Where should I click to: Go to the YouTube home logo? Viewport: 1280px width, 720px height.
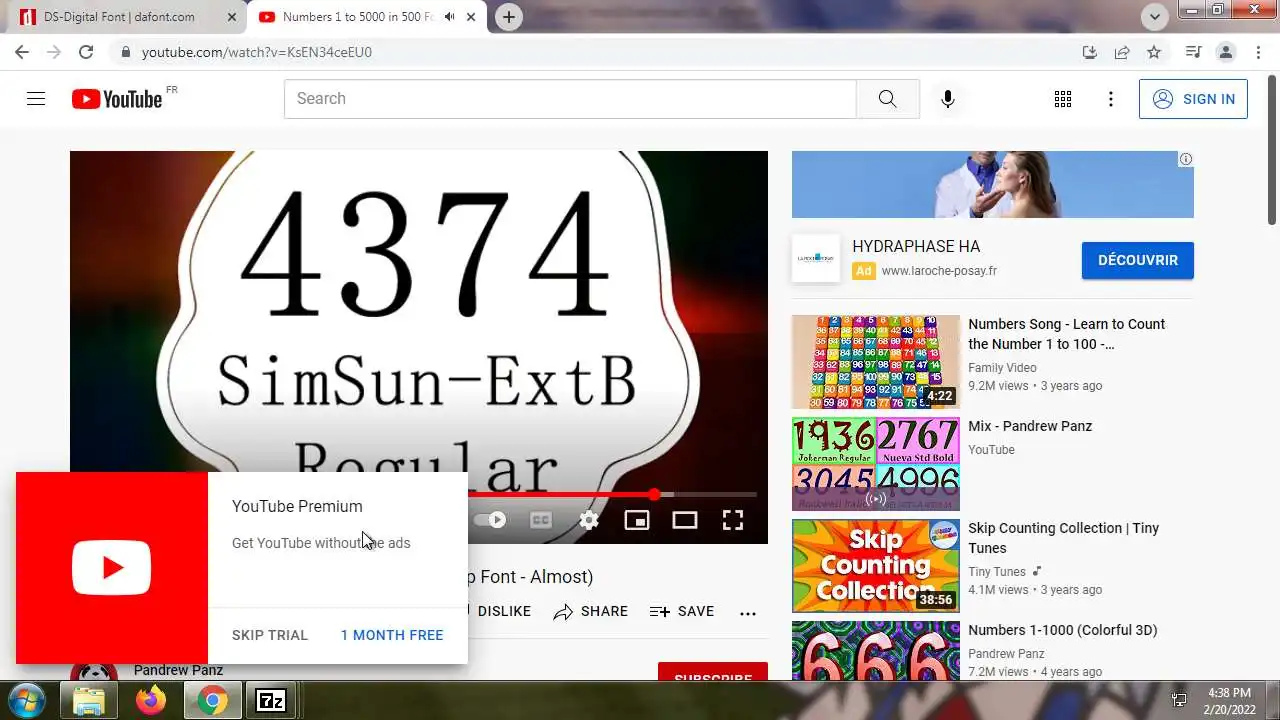117,99
